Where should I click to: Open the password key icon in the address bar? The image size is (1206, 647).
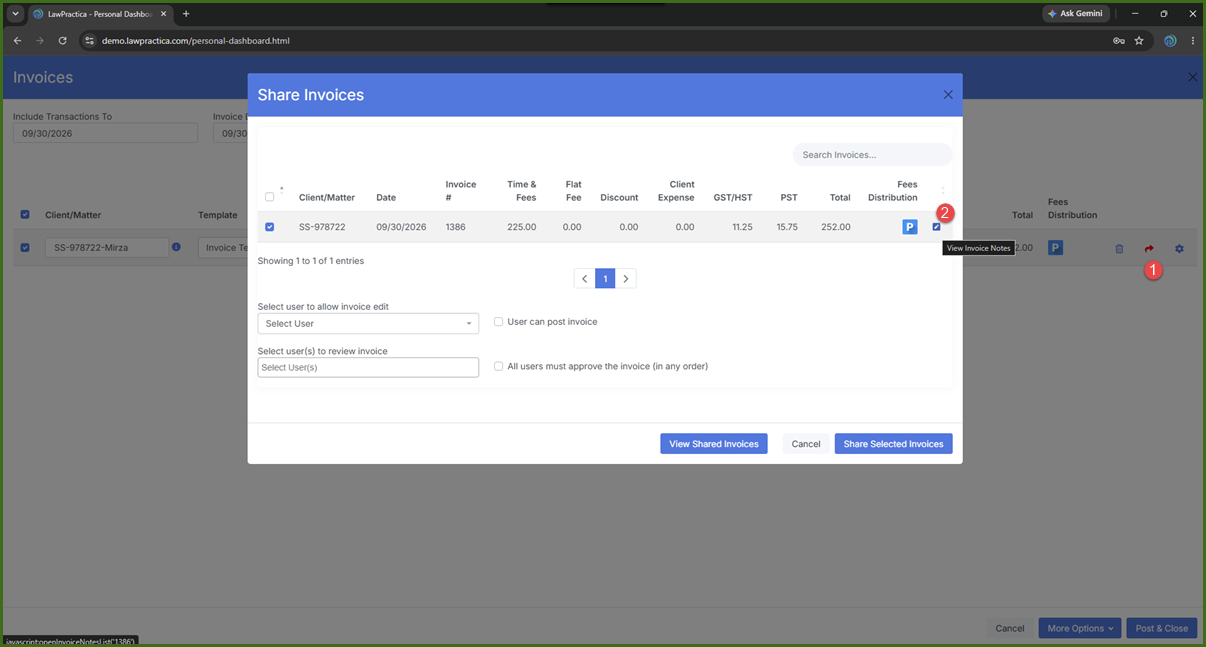tap(1119, 41)
